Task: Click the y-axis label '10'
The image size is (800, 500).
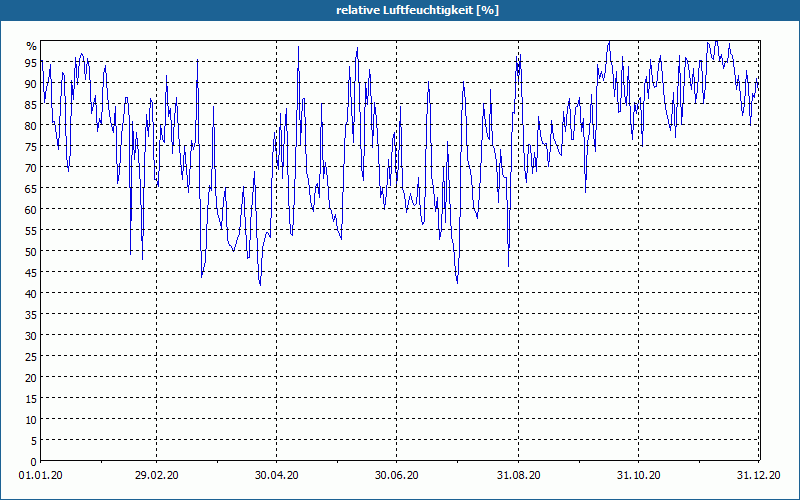Action: [32, 420]
